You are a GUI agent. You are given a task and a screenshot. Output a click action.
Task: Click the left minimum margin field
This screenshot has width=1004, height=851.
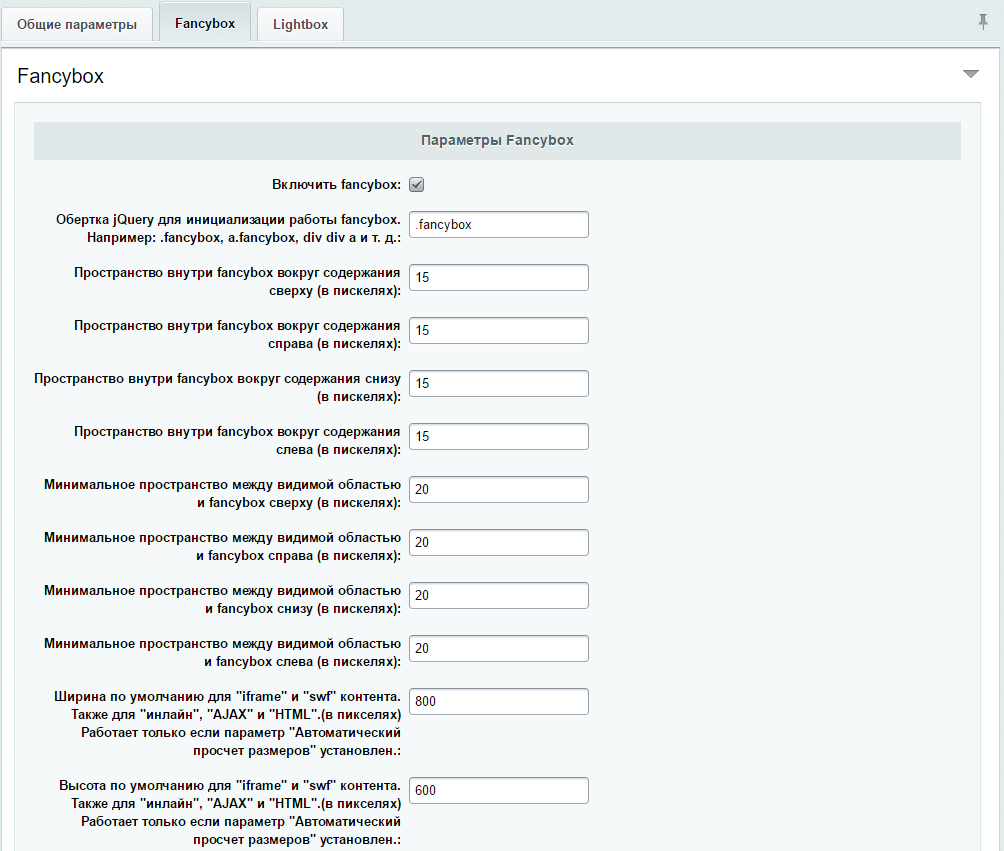(x=499, y=649)
